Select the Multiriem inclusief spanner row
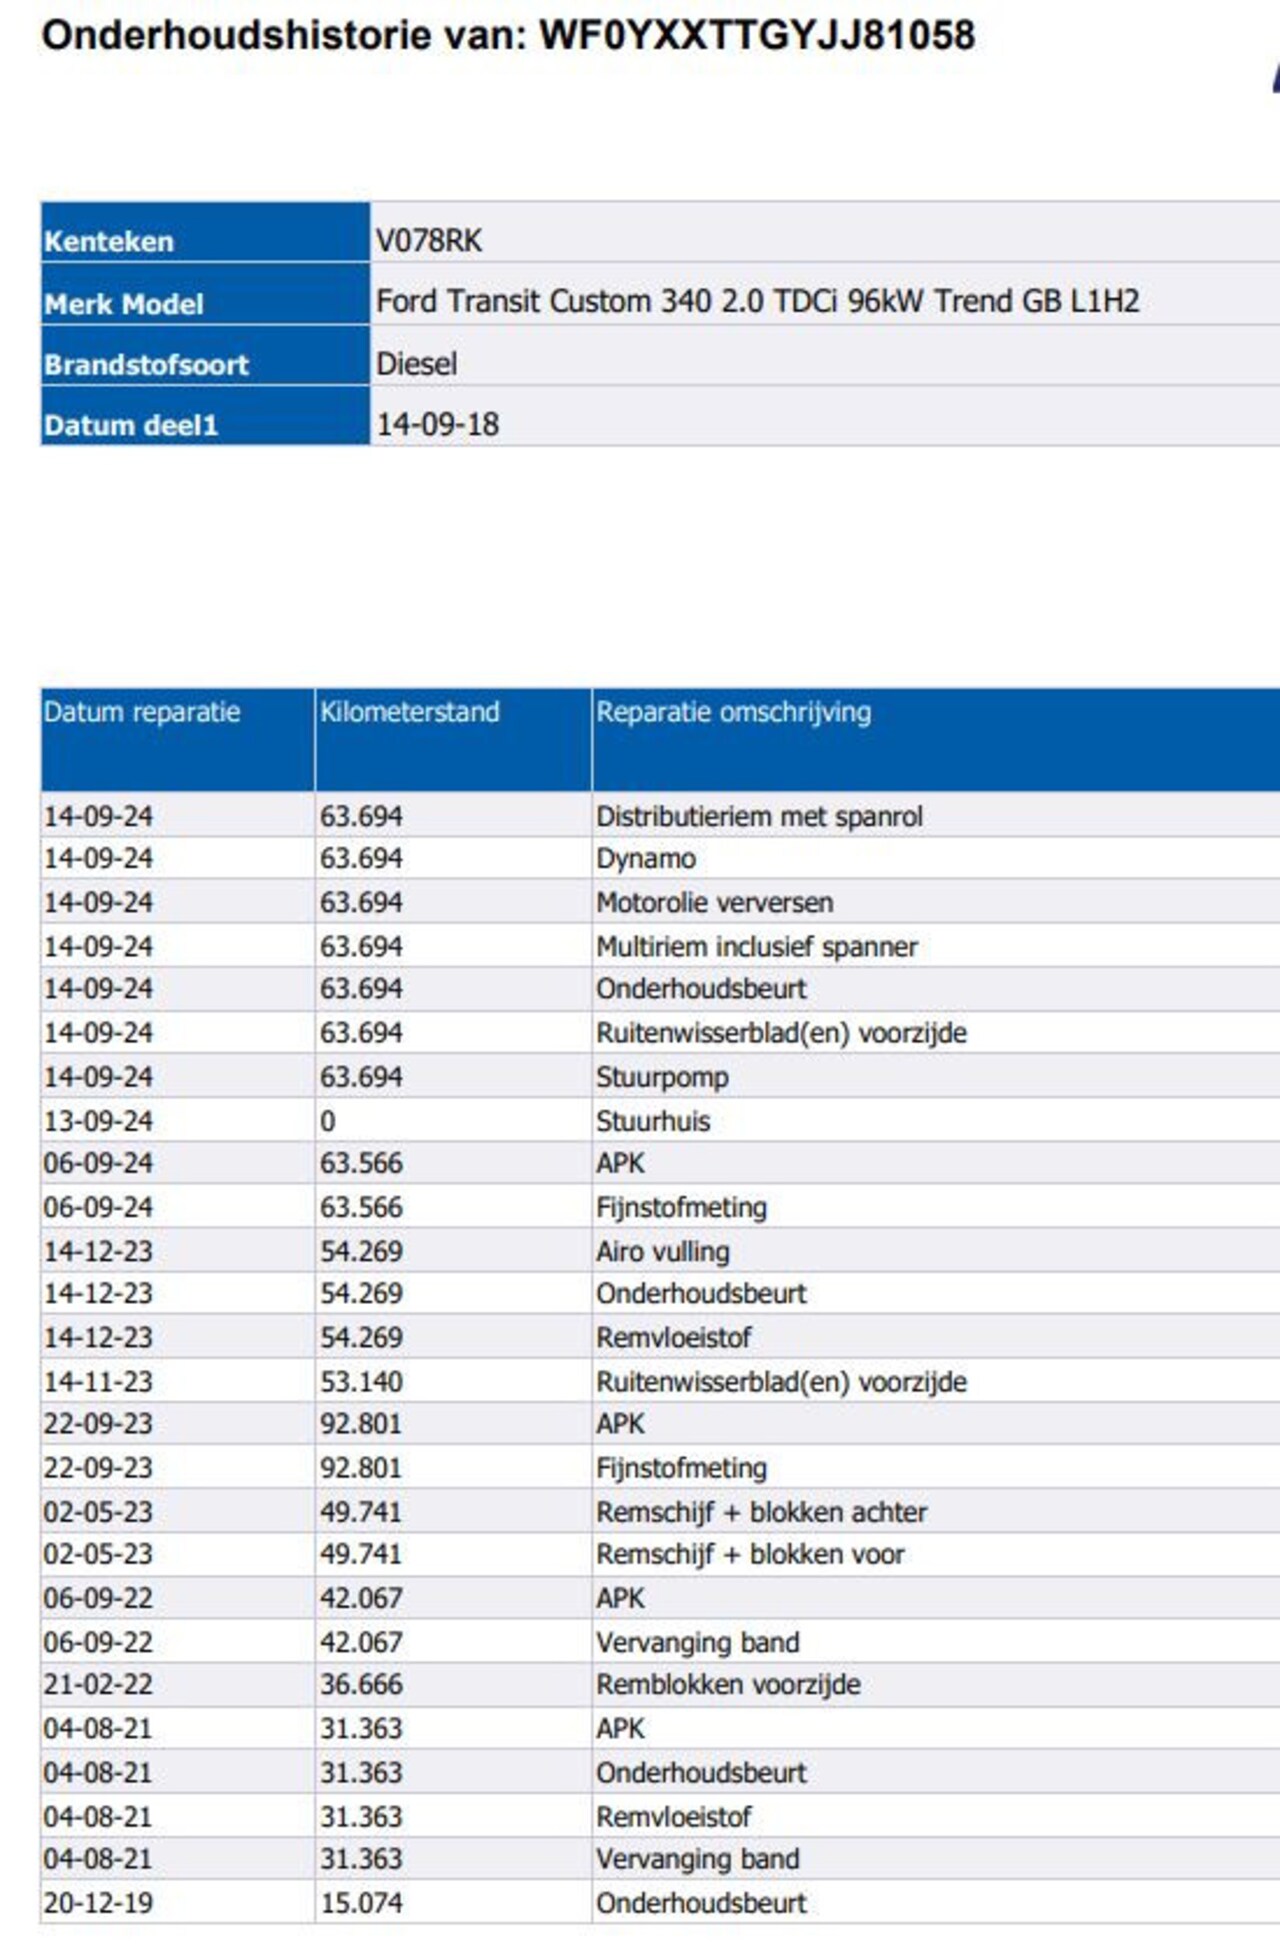This screenshot has height=1950, width=1280. click(x=756, y=947)
